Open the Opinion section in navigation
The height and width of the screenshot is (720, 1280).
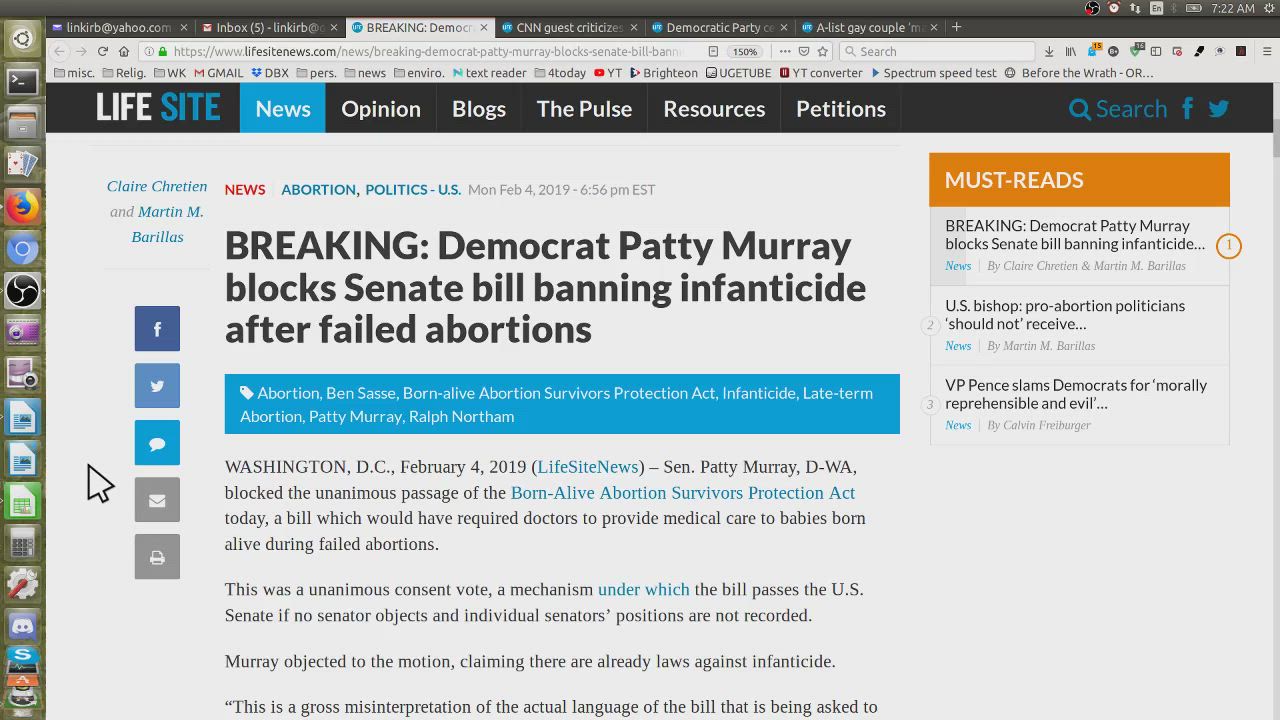click(381, 109)
